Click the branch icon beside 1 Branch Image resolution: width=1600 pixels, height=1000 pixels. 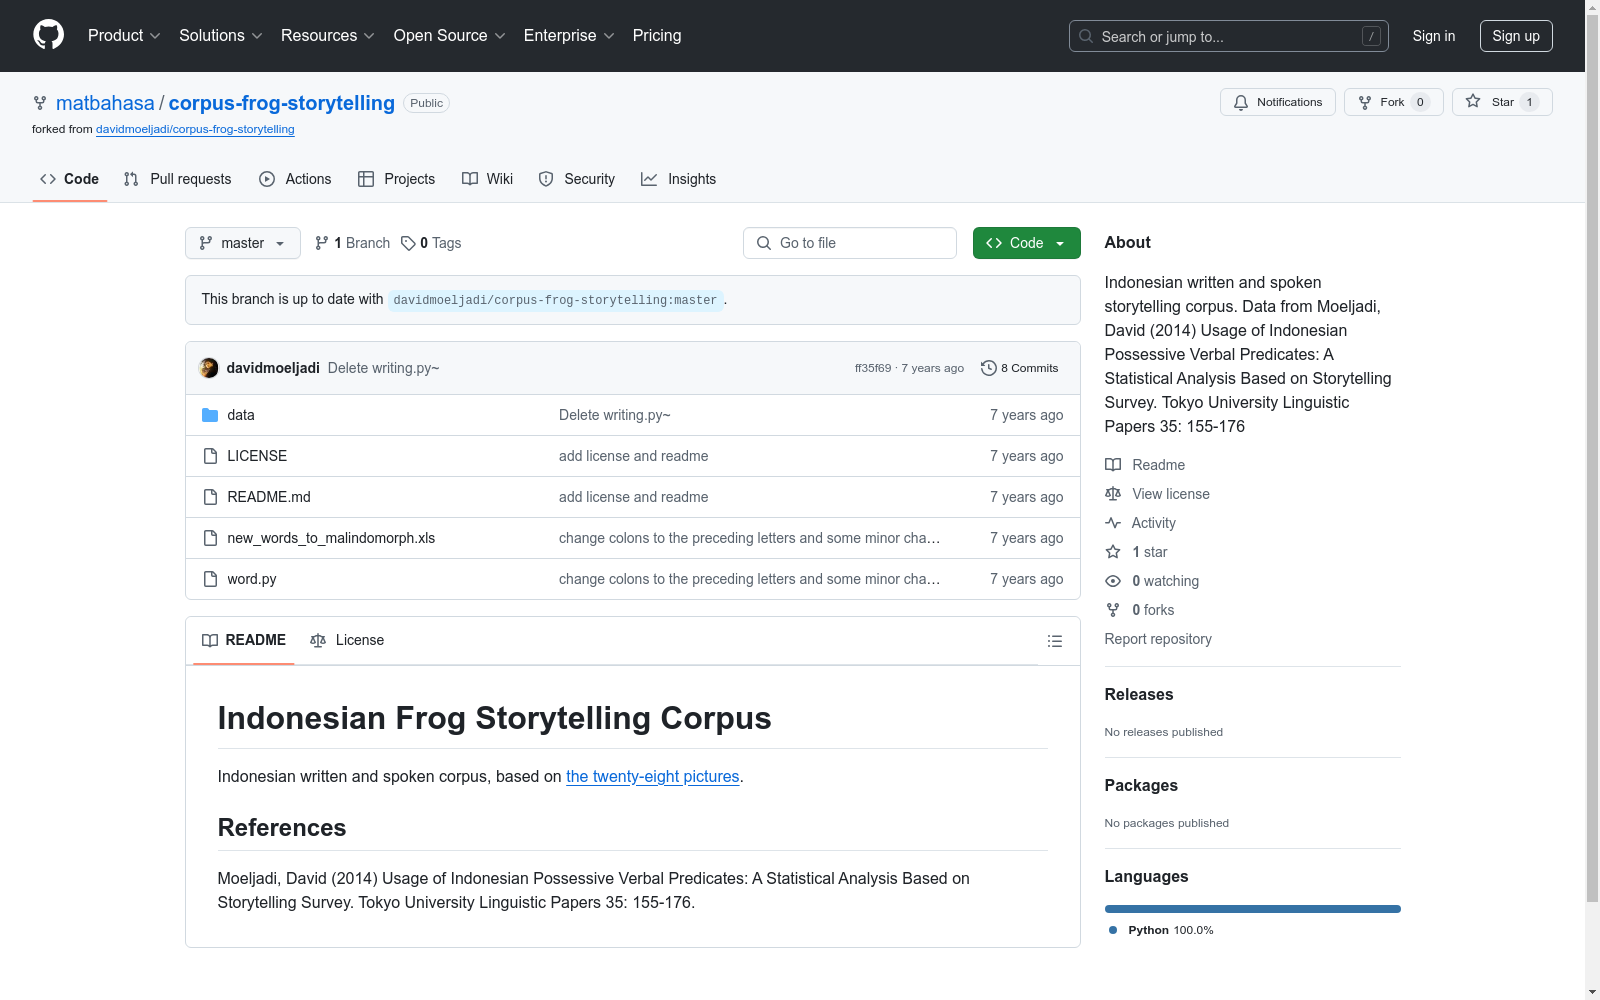click(322, 243)
